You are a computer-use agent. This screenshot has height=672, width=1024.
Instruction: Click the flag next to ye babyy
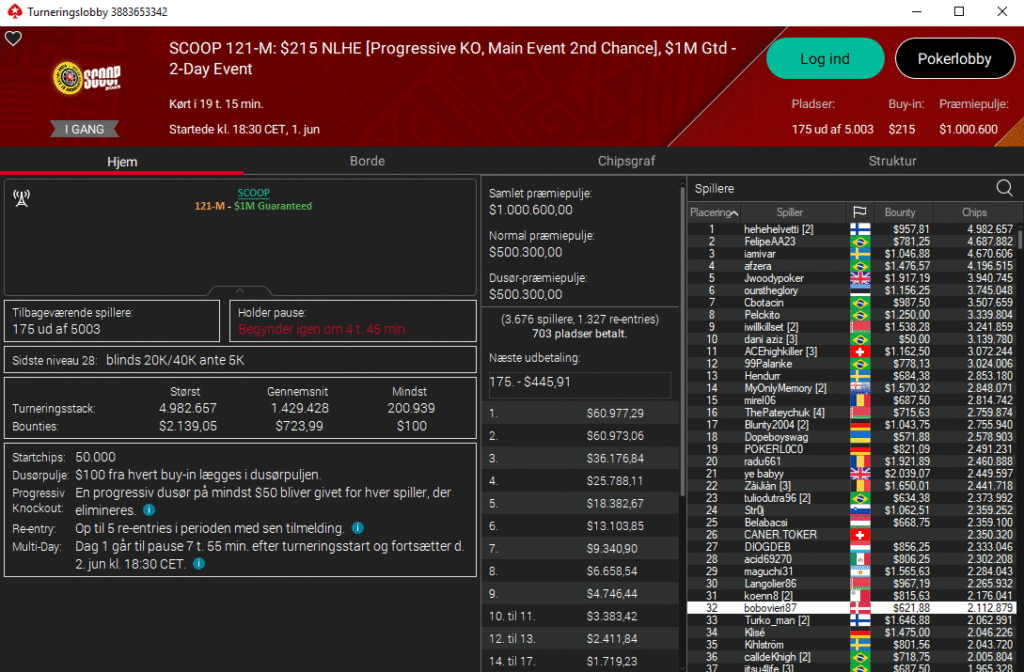click(859, 473)
